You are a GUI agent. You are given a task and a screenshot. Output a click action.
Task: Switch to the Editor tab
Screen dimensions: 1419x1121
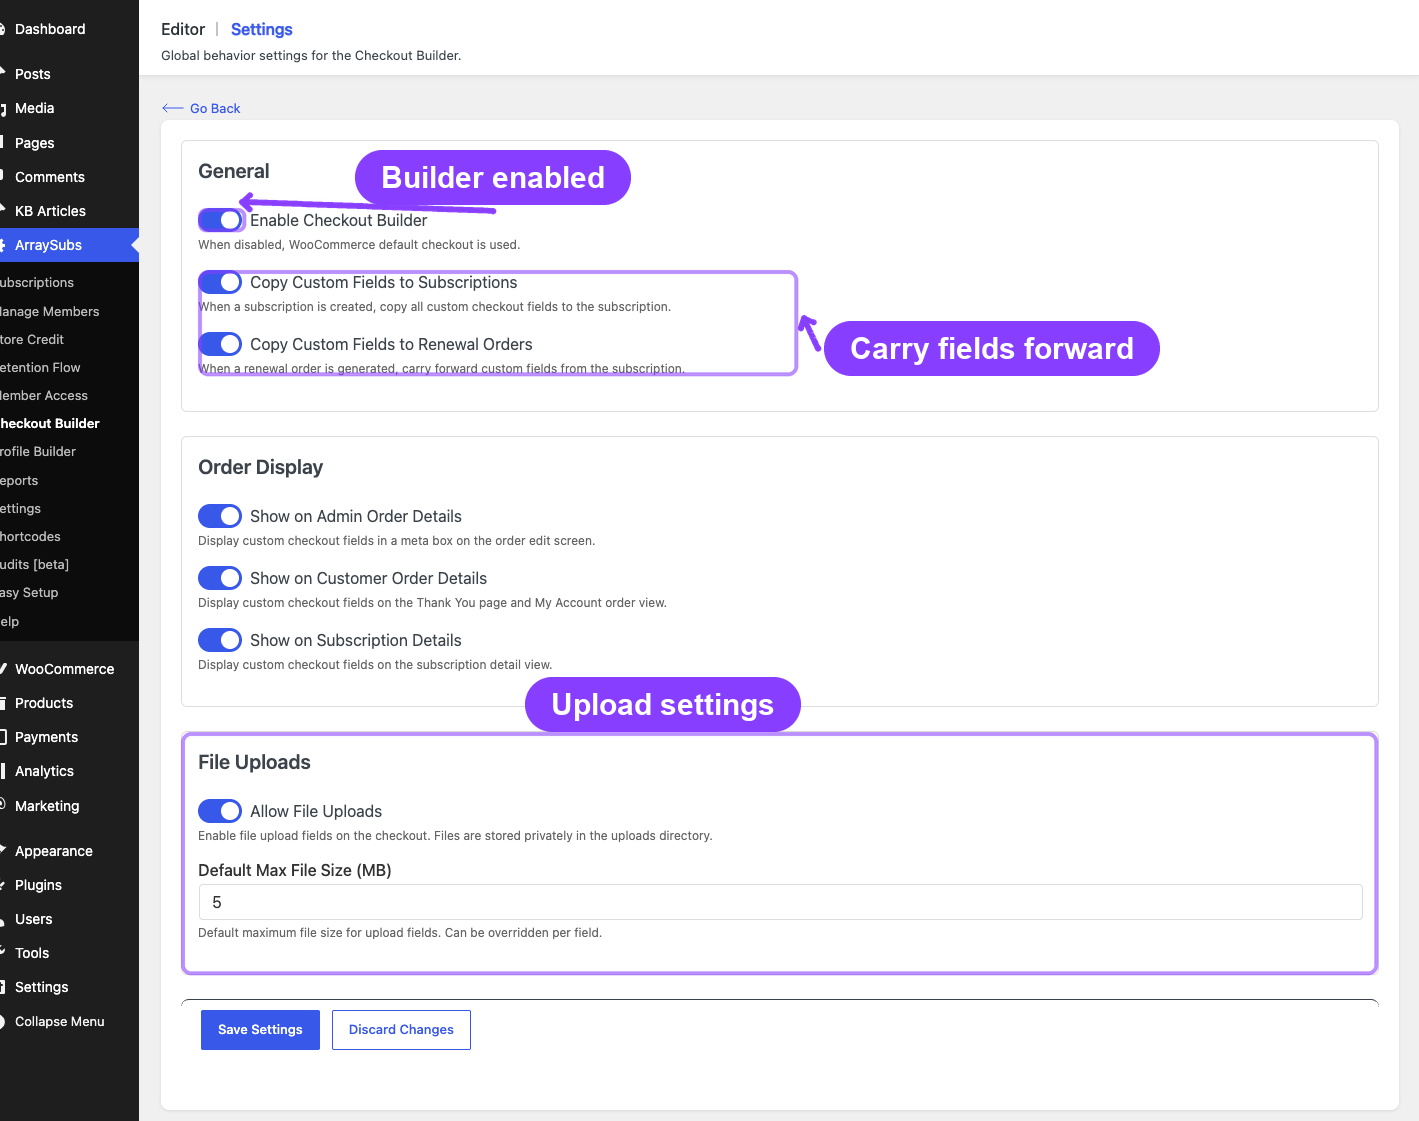pyautogui.click(x=183, y=29)
